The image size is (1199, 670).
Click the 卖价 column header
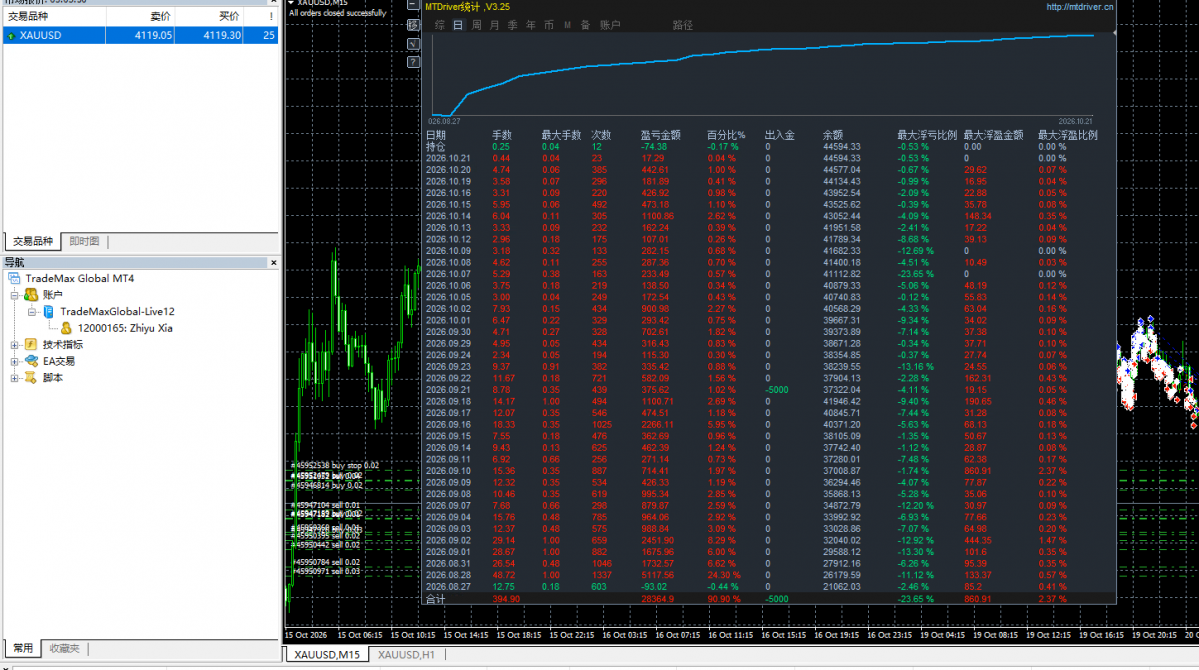point(140,16)
